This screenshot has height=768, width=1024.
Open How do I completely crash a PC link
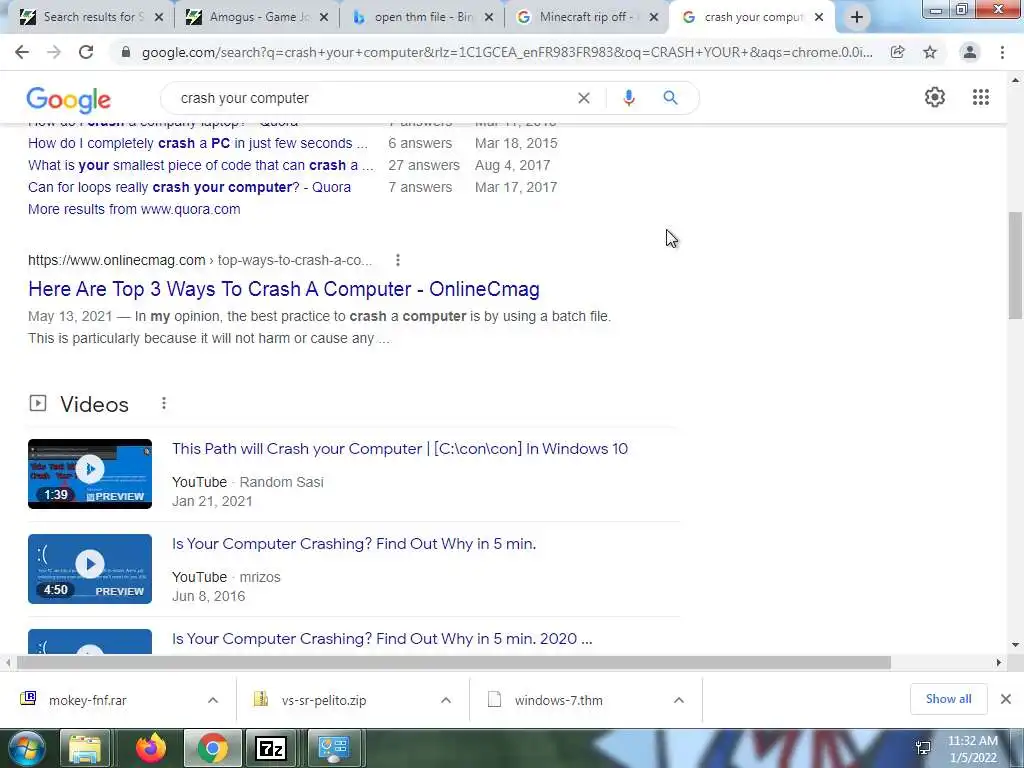click(x=198, y=143)
